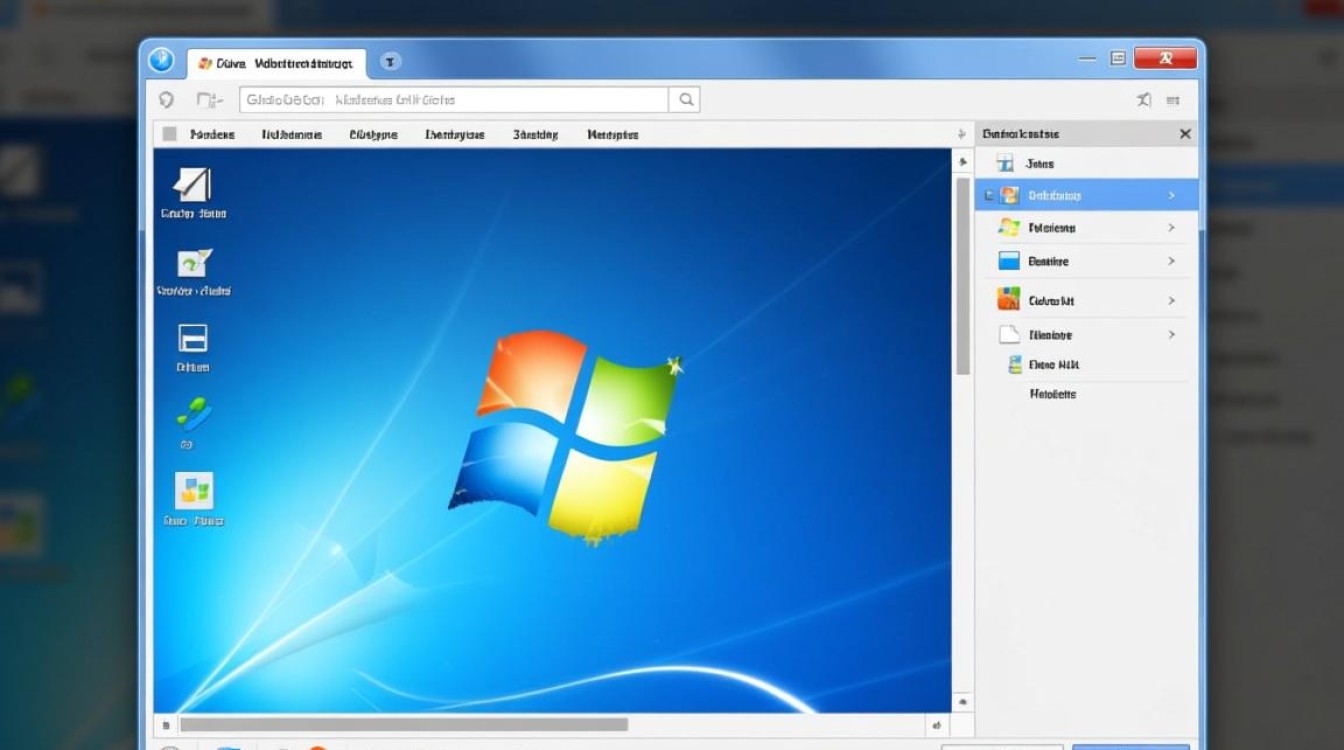Expand the Windows-flag item chevron in side panel
Viewport: 1344px width, 750px height.
pyautogui.click(x=1171, y=228)
